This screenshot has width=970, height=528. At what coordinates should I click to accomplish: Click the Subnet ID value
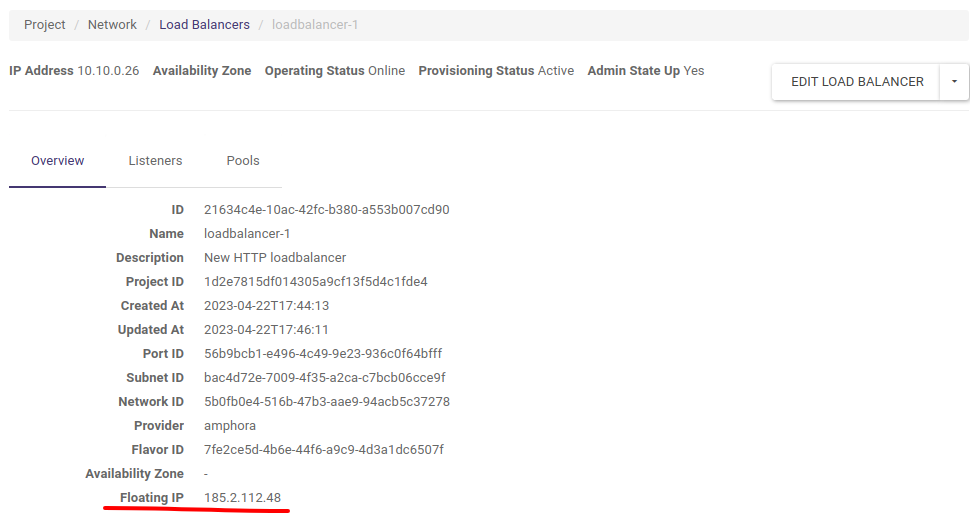324,378
